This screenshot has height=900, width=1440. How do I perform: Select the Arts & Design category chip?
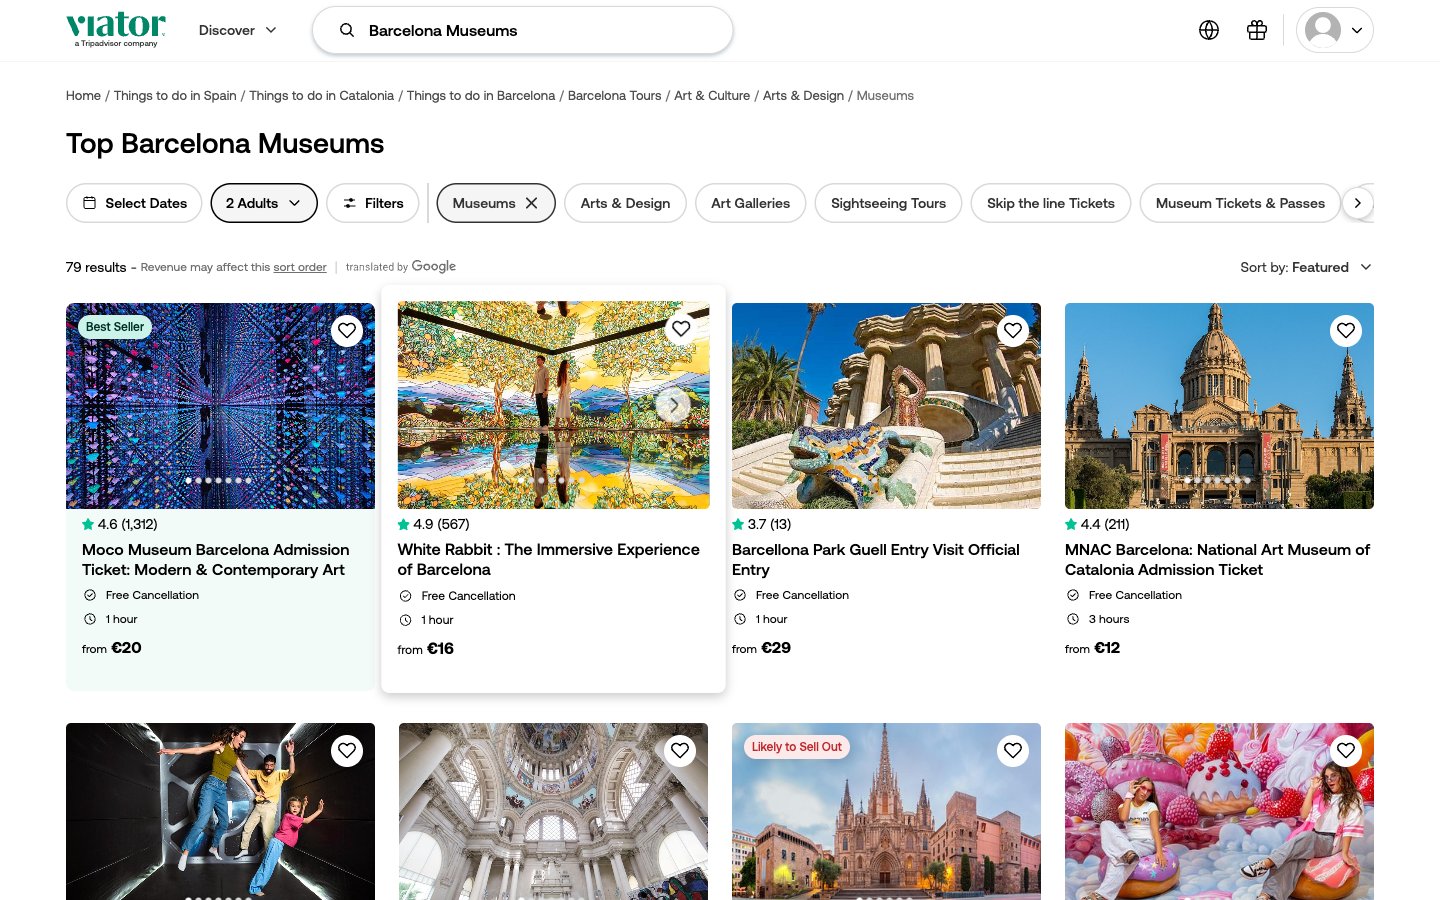[625, 203]
